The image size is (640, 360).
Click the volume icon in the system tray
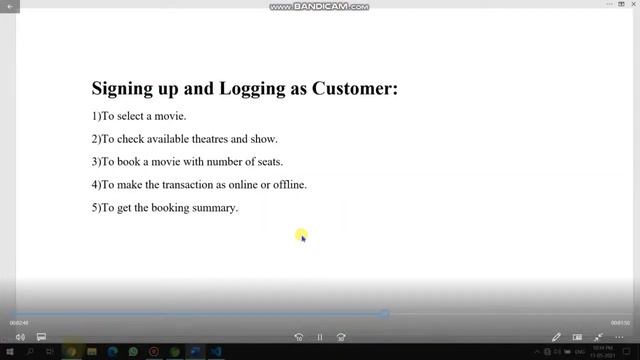(x=557, y=352)
